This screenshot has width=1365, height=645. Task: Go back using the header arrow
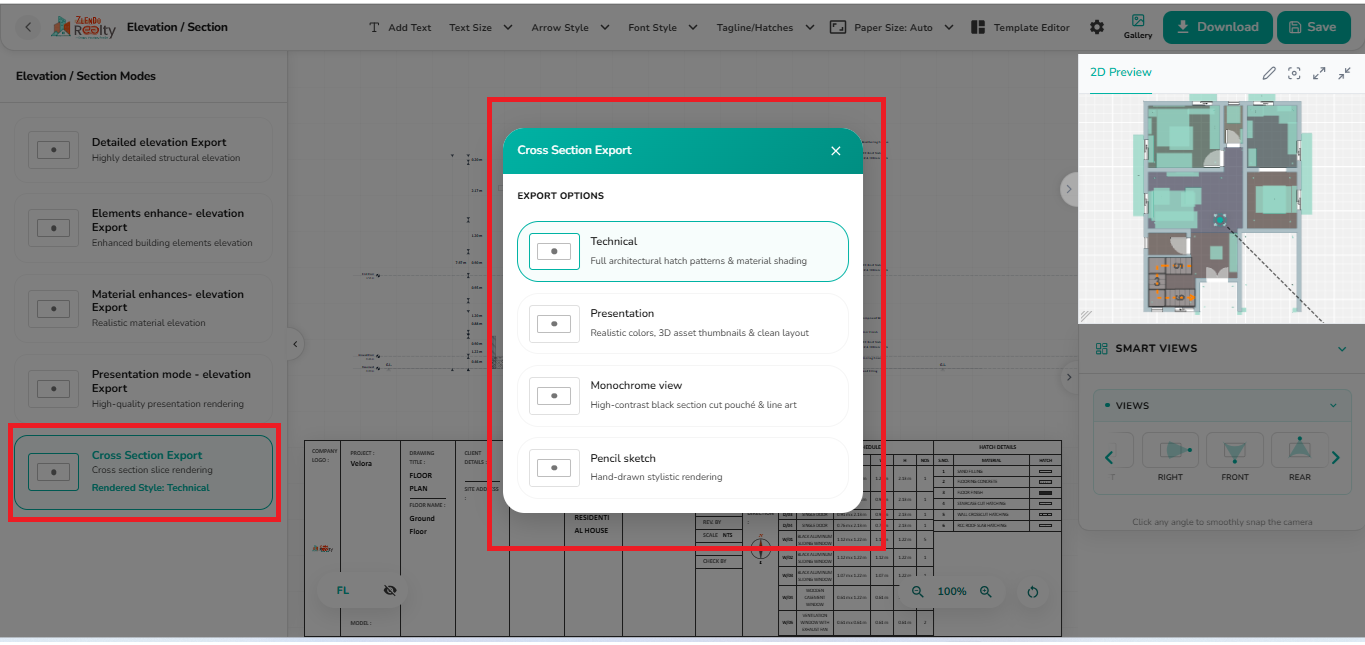coord(28,27)
